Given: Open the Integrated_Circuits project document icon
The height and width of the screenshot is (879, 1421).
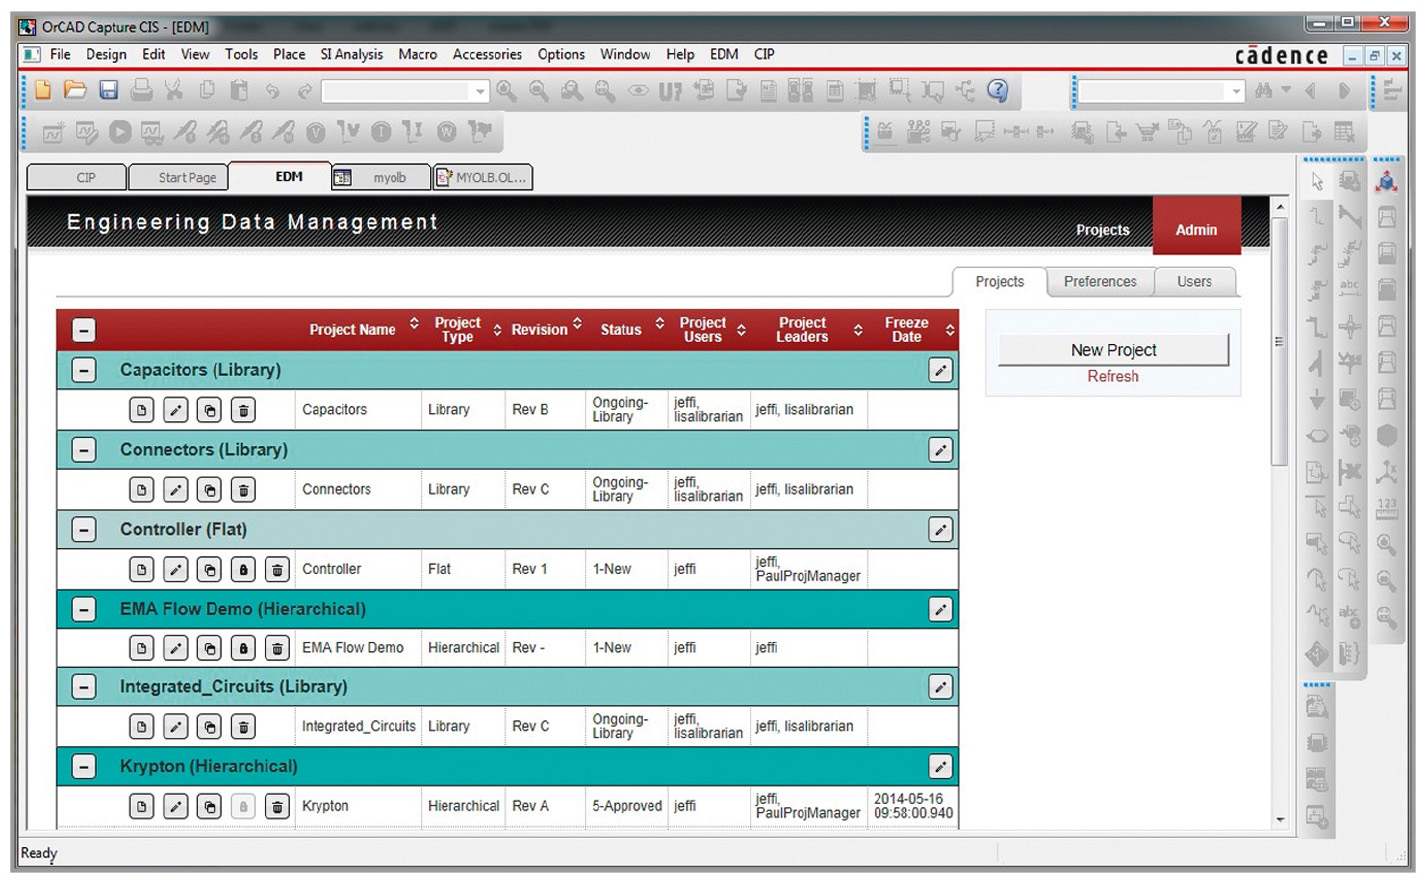Looking at the screenshot, I should pyautogui.click(x=141, y=727).
